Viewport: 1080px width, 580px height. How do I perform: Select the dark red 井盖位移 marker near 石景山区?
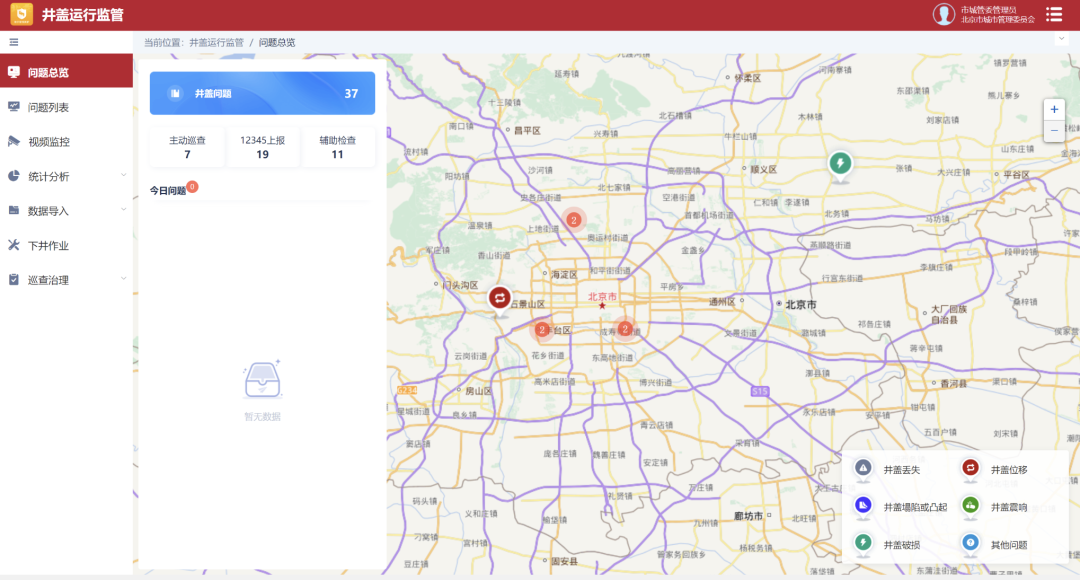tap(500, 298)
